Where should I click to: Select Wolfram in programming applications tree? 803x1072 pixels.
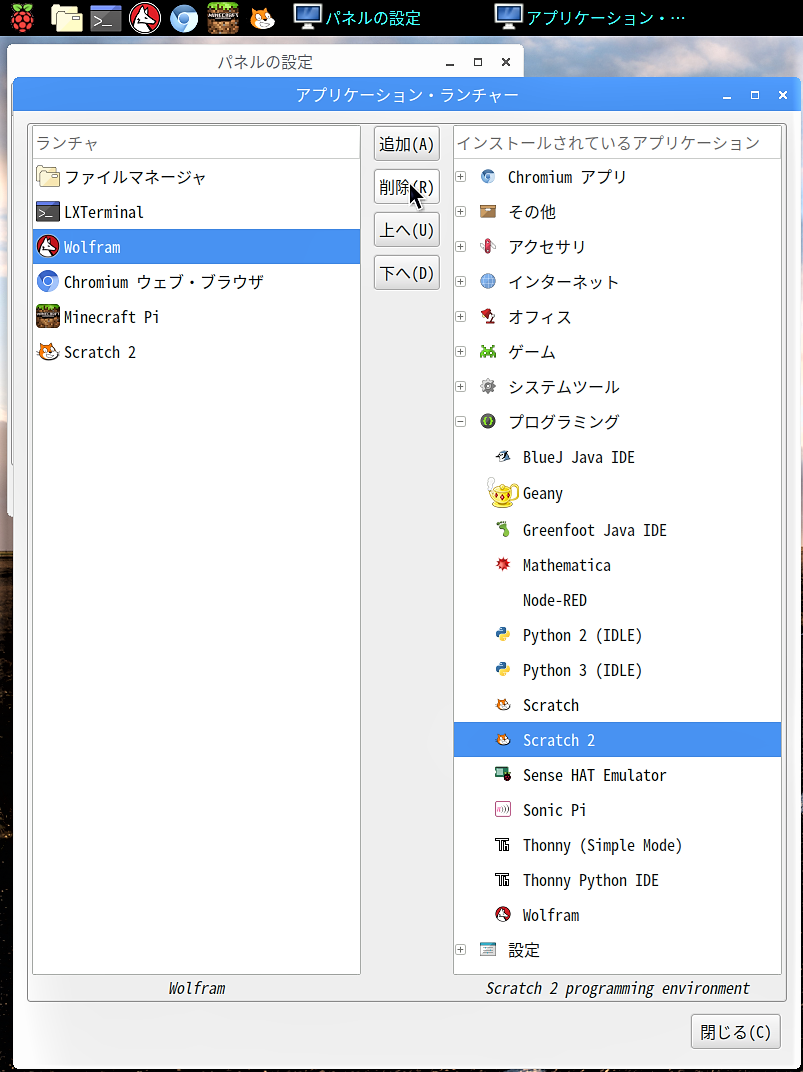pos(617,915)
